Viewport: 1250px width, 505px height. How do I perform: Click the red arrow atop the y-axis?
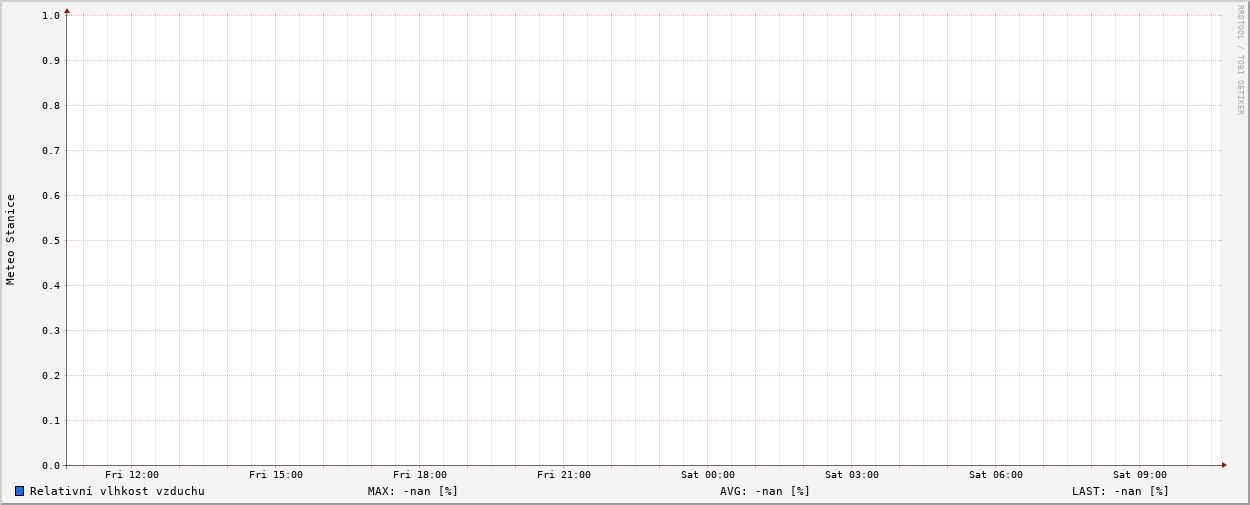tap(67, 11)
